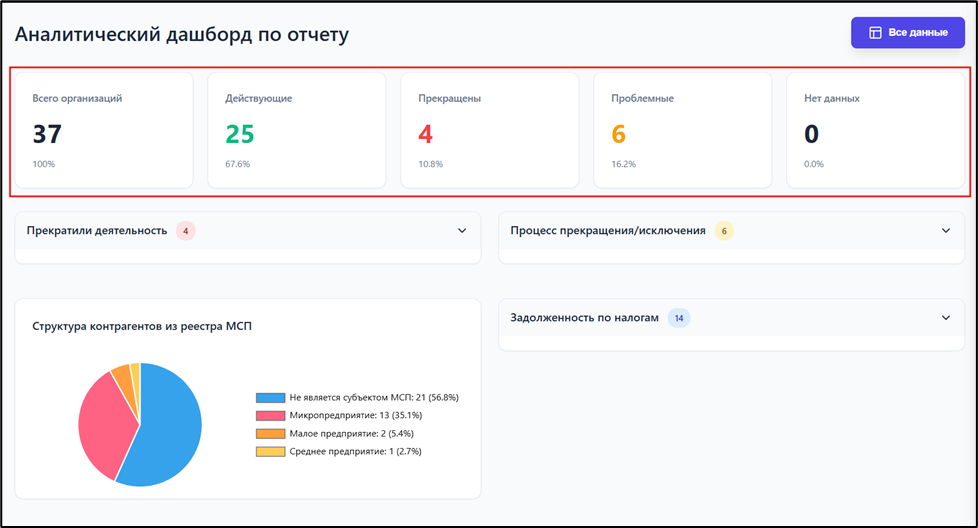Toggle the pink Микропредприятие legend swatch
The height and width of the screenshot is (528, 978).
click(270, 415)
